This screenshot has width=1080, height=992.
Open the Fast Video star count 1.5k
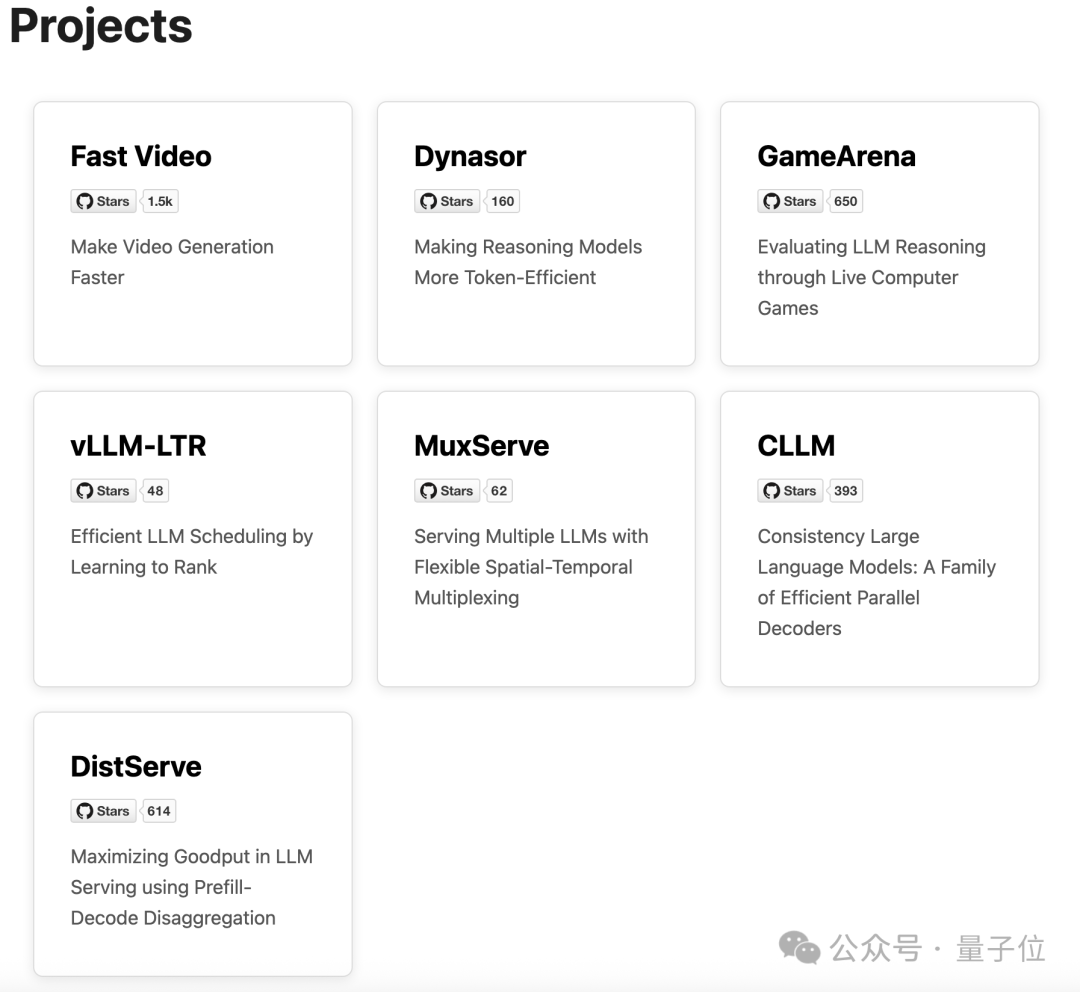(160, 201)
